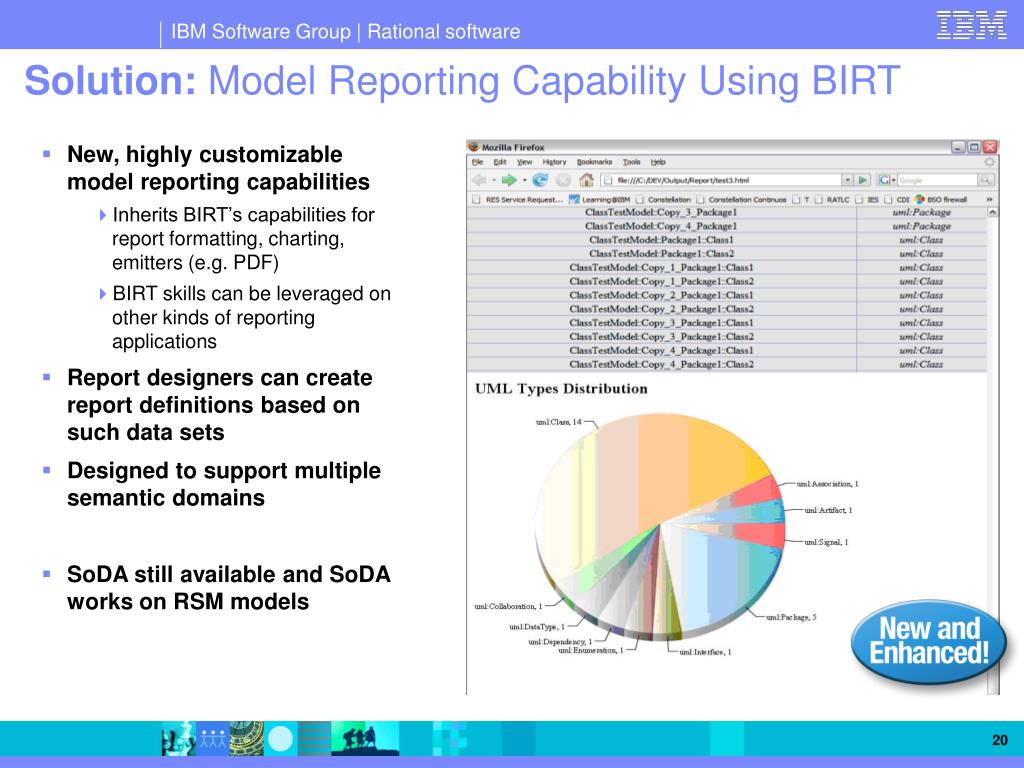This screenshot has height=768, width=1024.
Task: Select the ClassTestModel::Copy_4_Package1::Class2 cell
Action: point(661,364)
